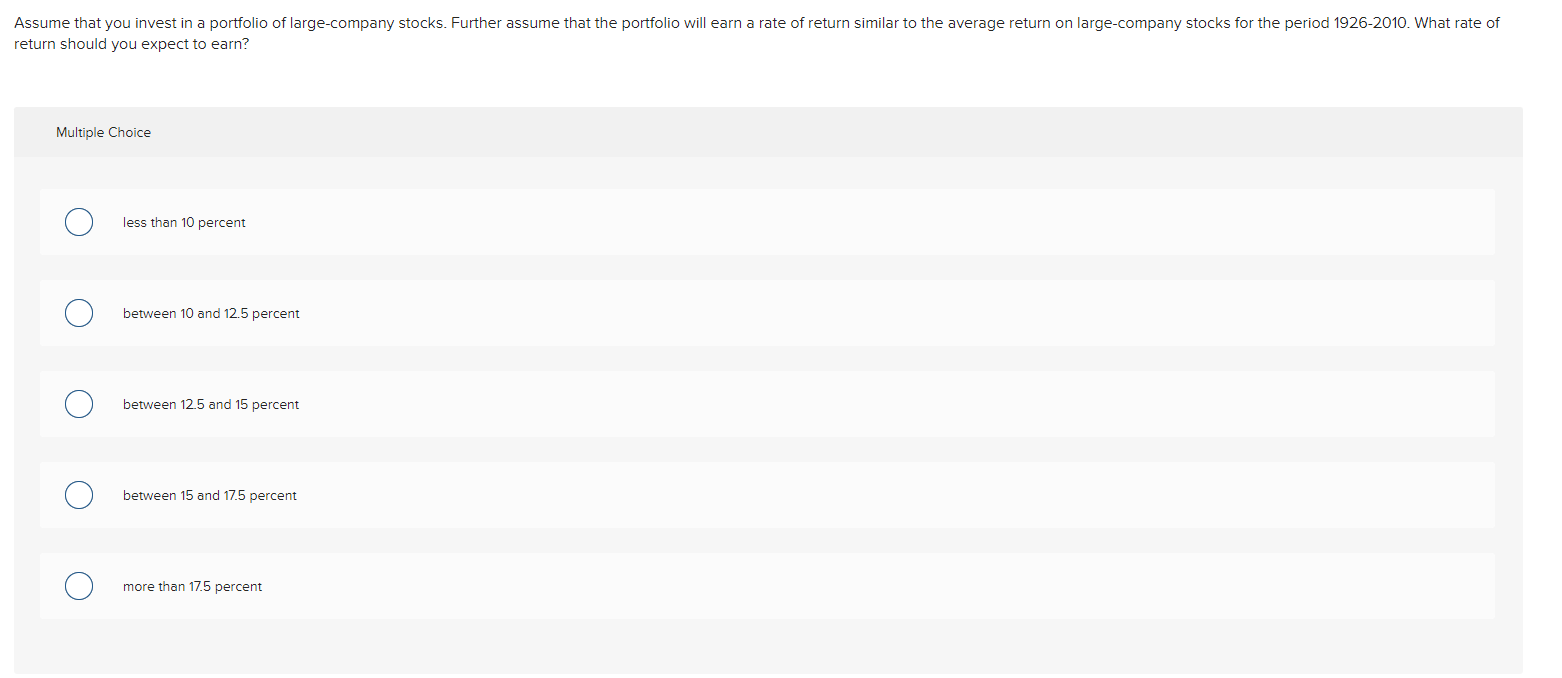The height and width of the screenshot is (678, 1562).
Task: Click the second answer row background
Action: (x=700, y=313)
